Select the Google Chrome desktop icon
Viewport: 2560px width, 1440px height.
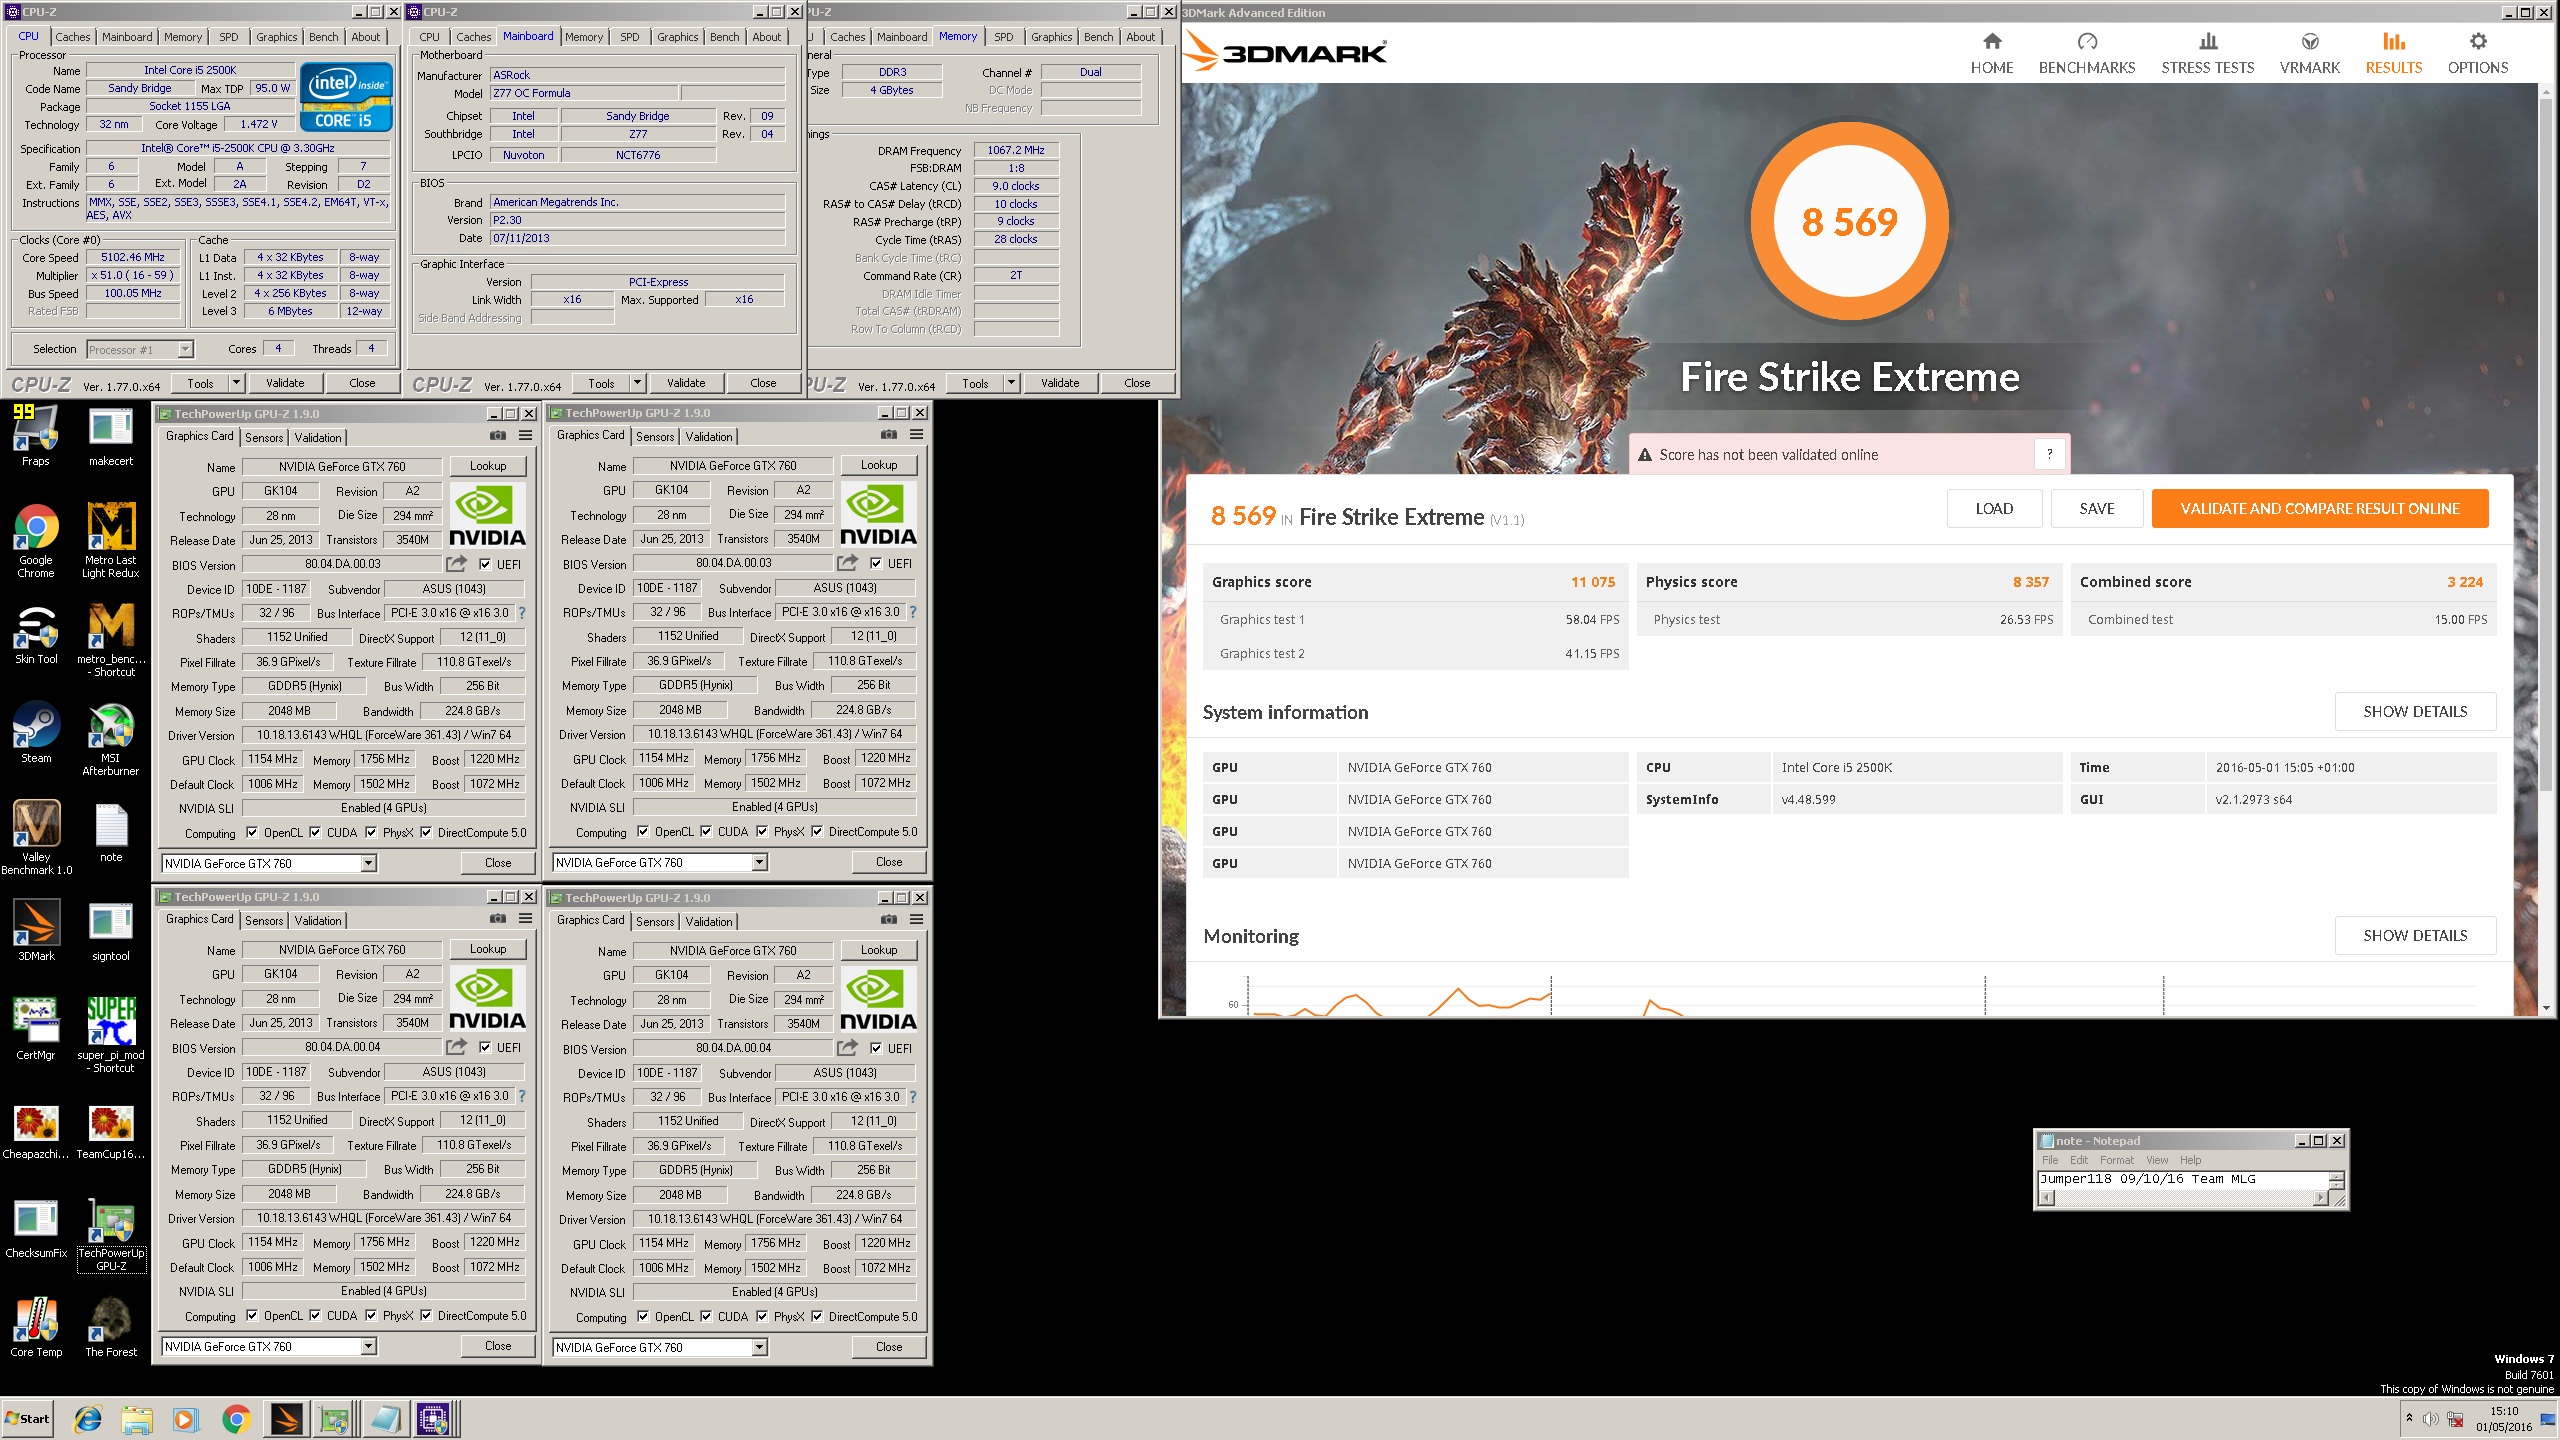click(x=36, y=541)
